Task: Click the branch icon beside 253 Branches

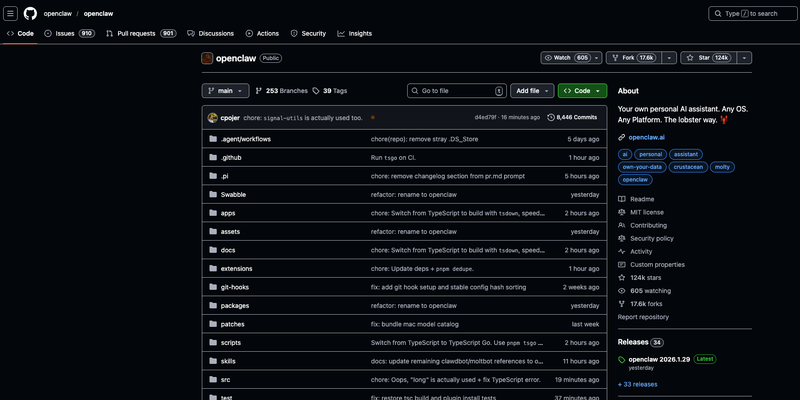Action: point(259,91)
